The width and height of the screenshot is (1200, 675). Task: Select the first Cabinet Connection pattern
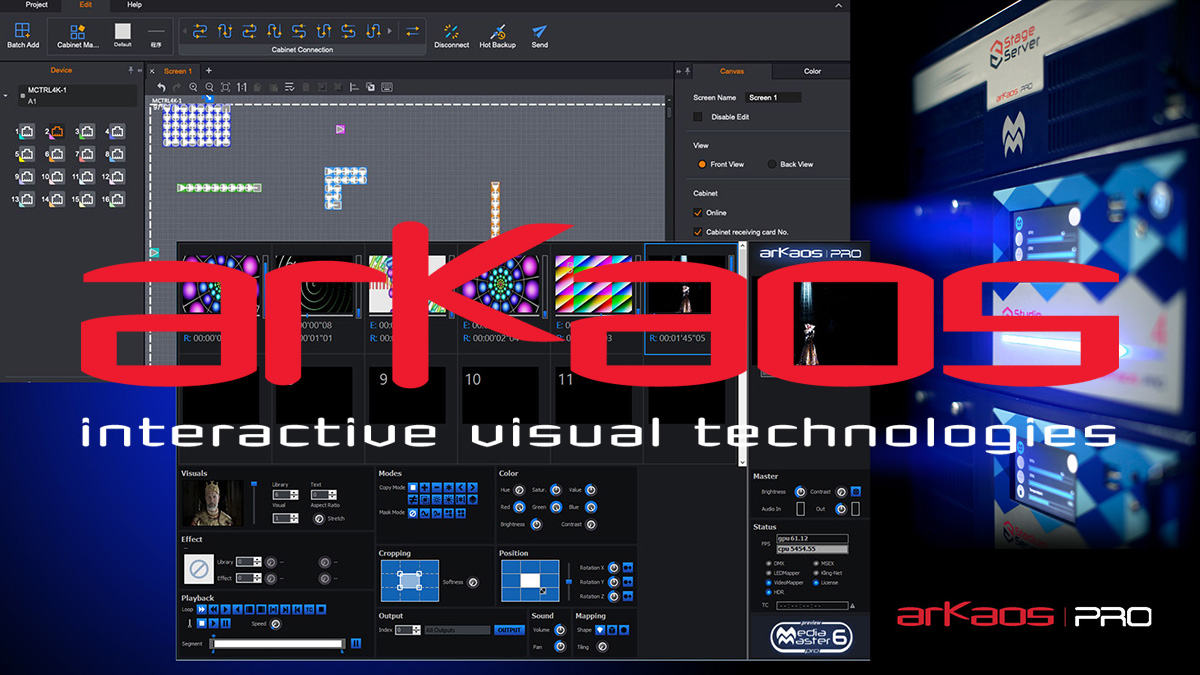(201, 31)
